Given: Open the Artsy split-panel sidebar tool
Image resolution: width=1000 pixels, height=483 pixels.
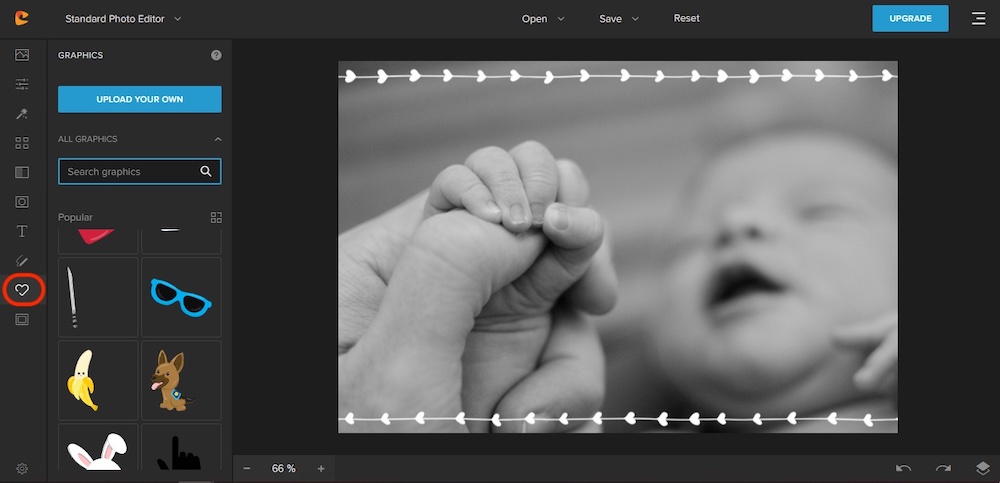Looking at the screenshot, I should 22,172.
